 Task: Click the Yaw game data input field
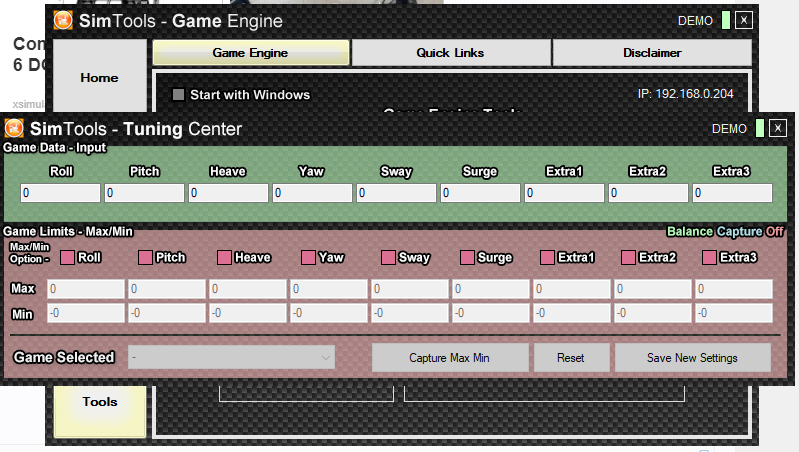[x=312, y=193]
